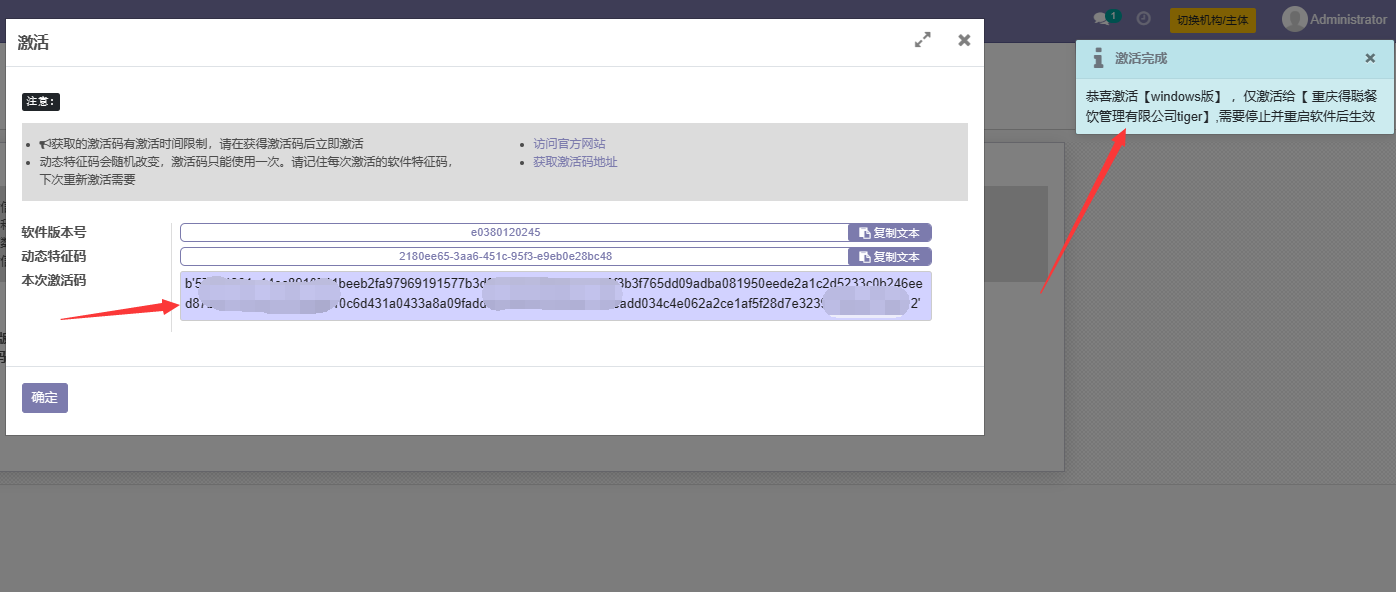Click inside the 本次激活码 text area
Screen dimensions: 1396x592
(x=555, y=296)
